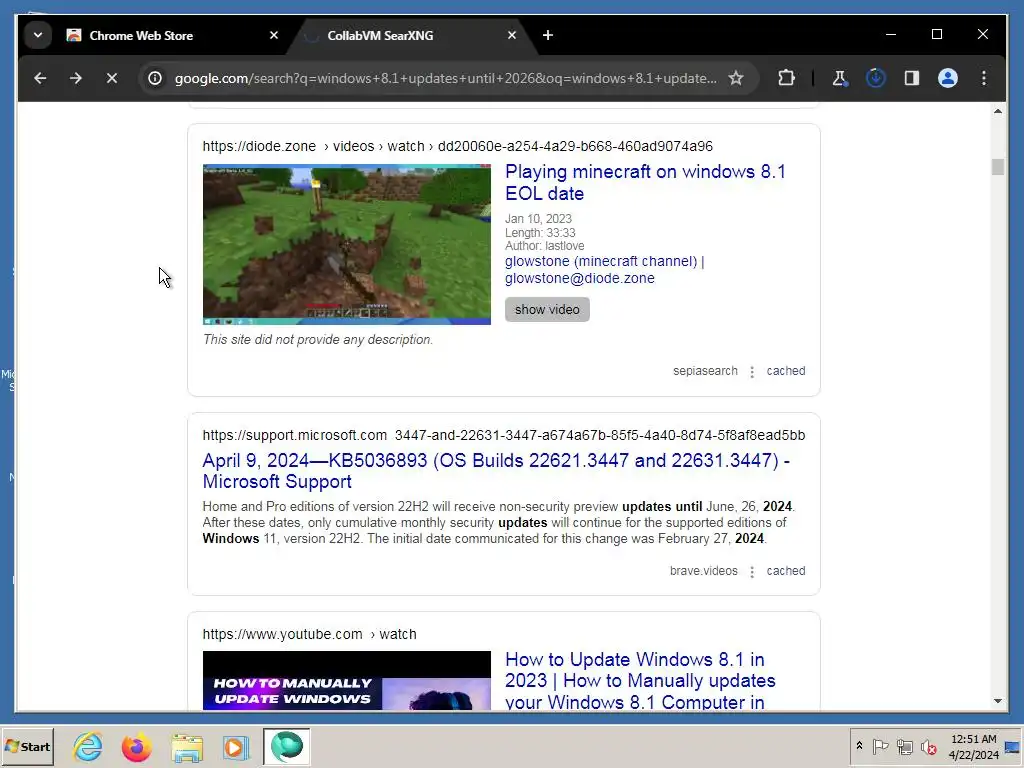This screenshot has height=768, width=1024.
Task: Open the profile avatar menu
Action: point(948,78)
